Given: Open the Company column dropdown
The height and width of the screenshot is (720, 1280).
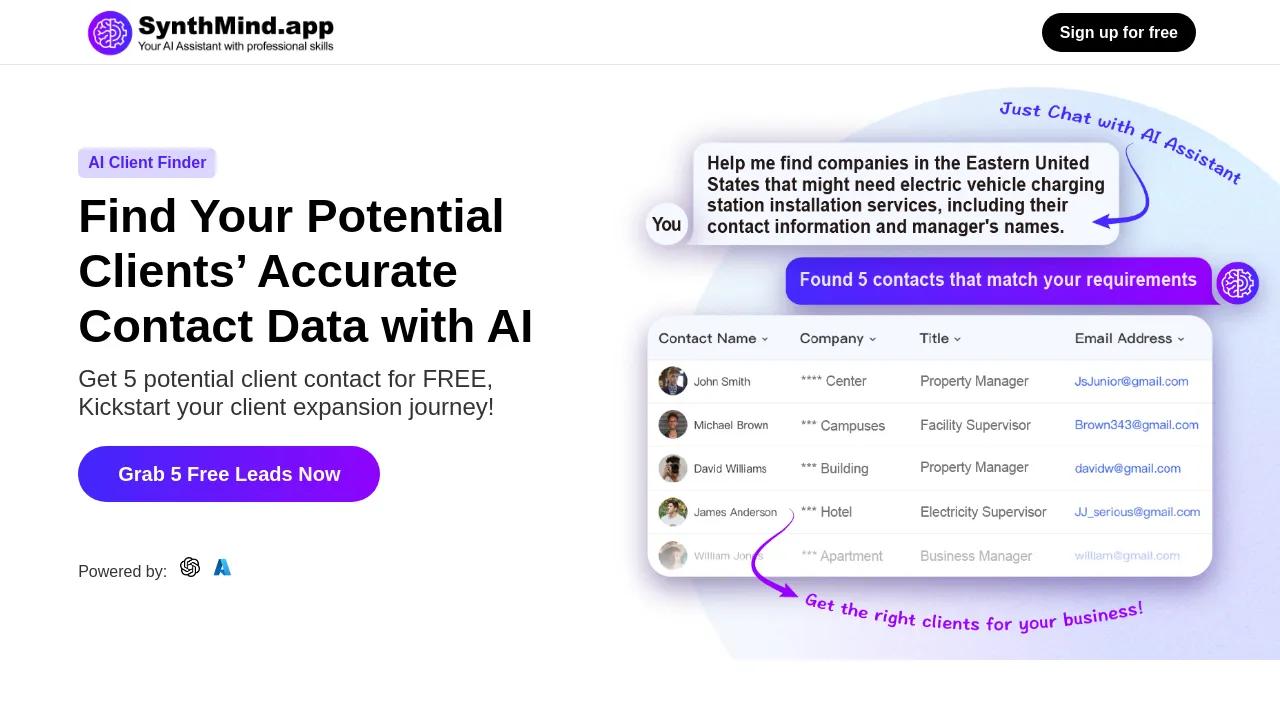Looking at the screenshot, I should [872, 339].
